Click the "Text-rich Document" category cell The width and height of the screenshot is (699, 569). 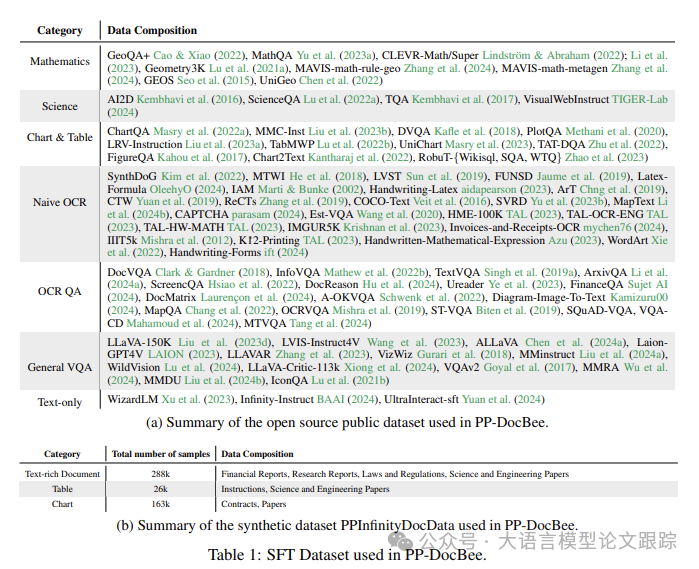(x=62, y=474)
